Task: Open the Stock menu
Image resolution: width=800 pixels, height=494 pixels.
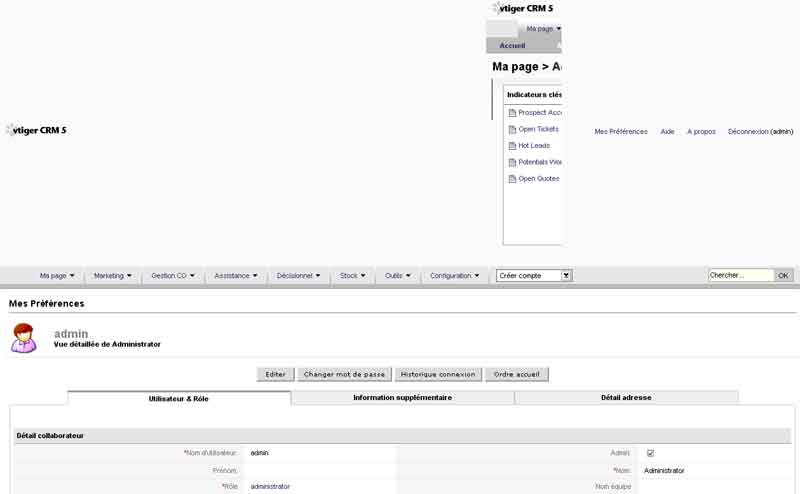Action: [x=353, y=275]
